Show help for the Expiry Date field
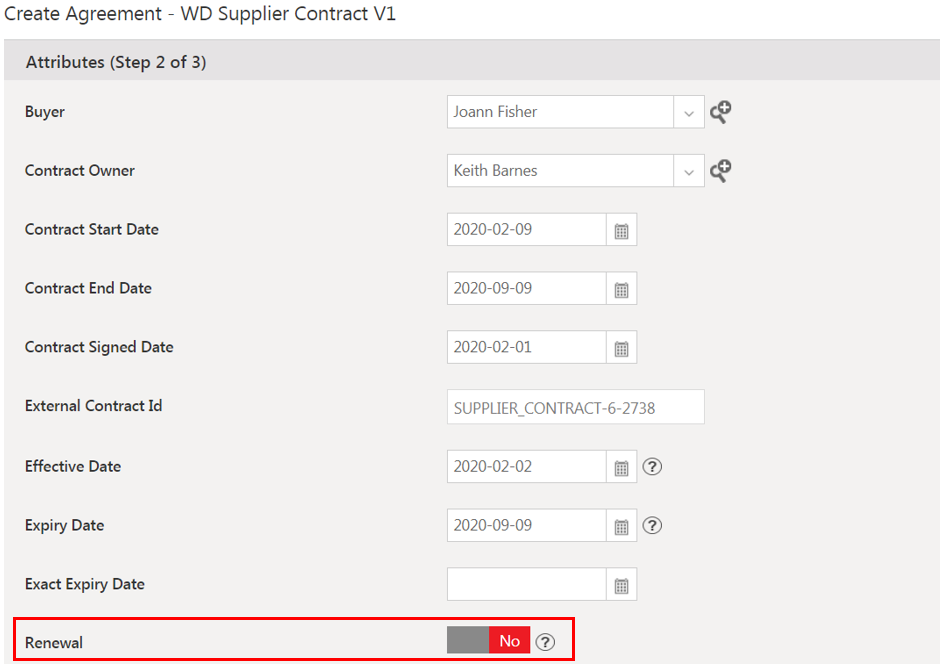The height and width of the screenshot is (667, 942). click(653, 526)
